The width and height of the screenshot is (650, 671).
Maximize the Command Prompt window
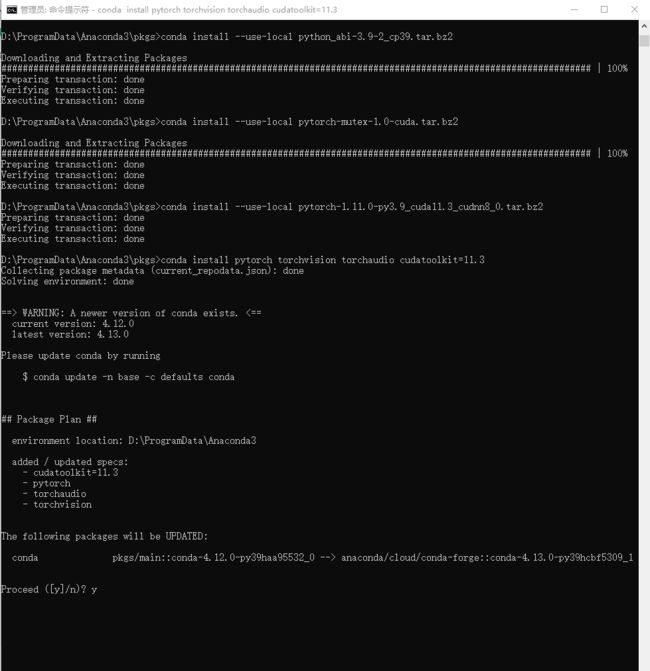604,9
